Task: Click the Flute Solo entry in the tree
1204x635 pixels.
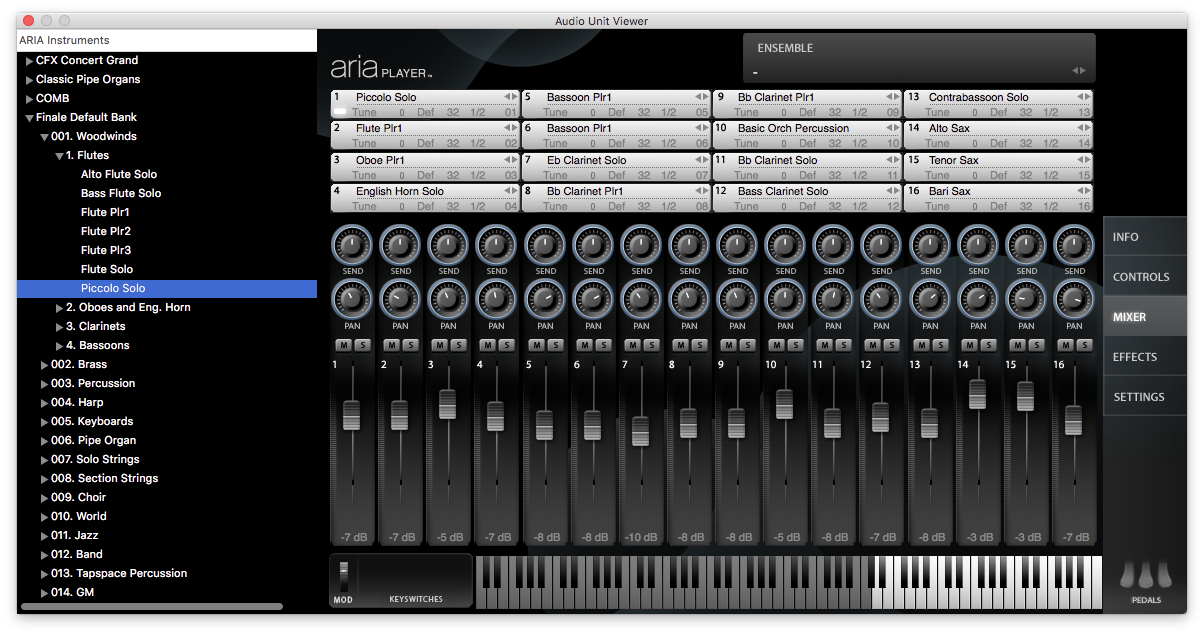Action: (x=107, y=269)
